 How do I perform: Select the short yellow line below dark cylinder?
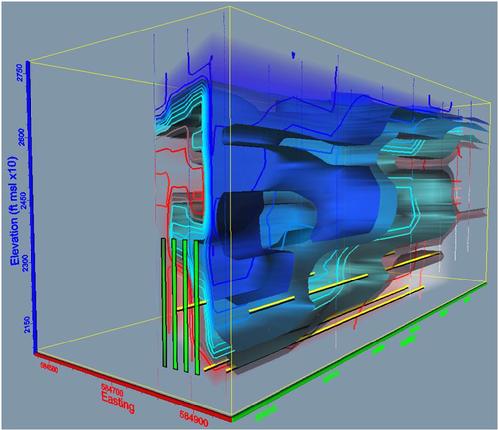(272, 304)
